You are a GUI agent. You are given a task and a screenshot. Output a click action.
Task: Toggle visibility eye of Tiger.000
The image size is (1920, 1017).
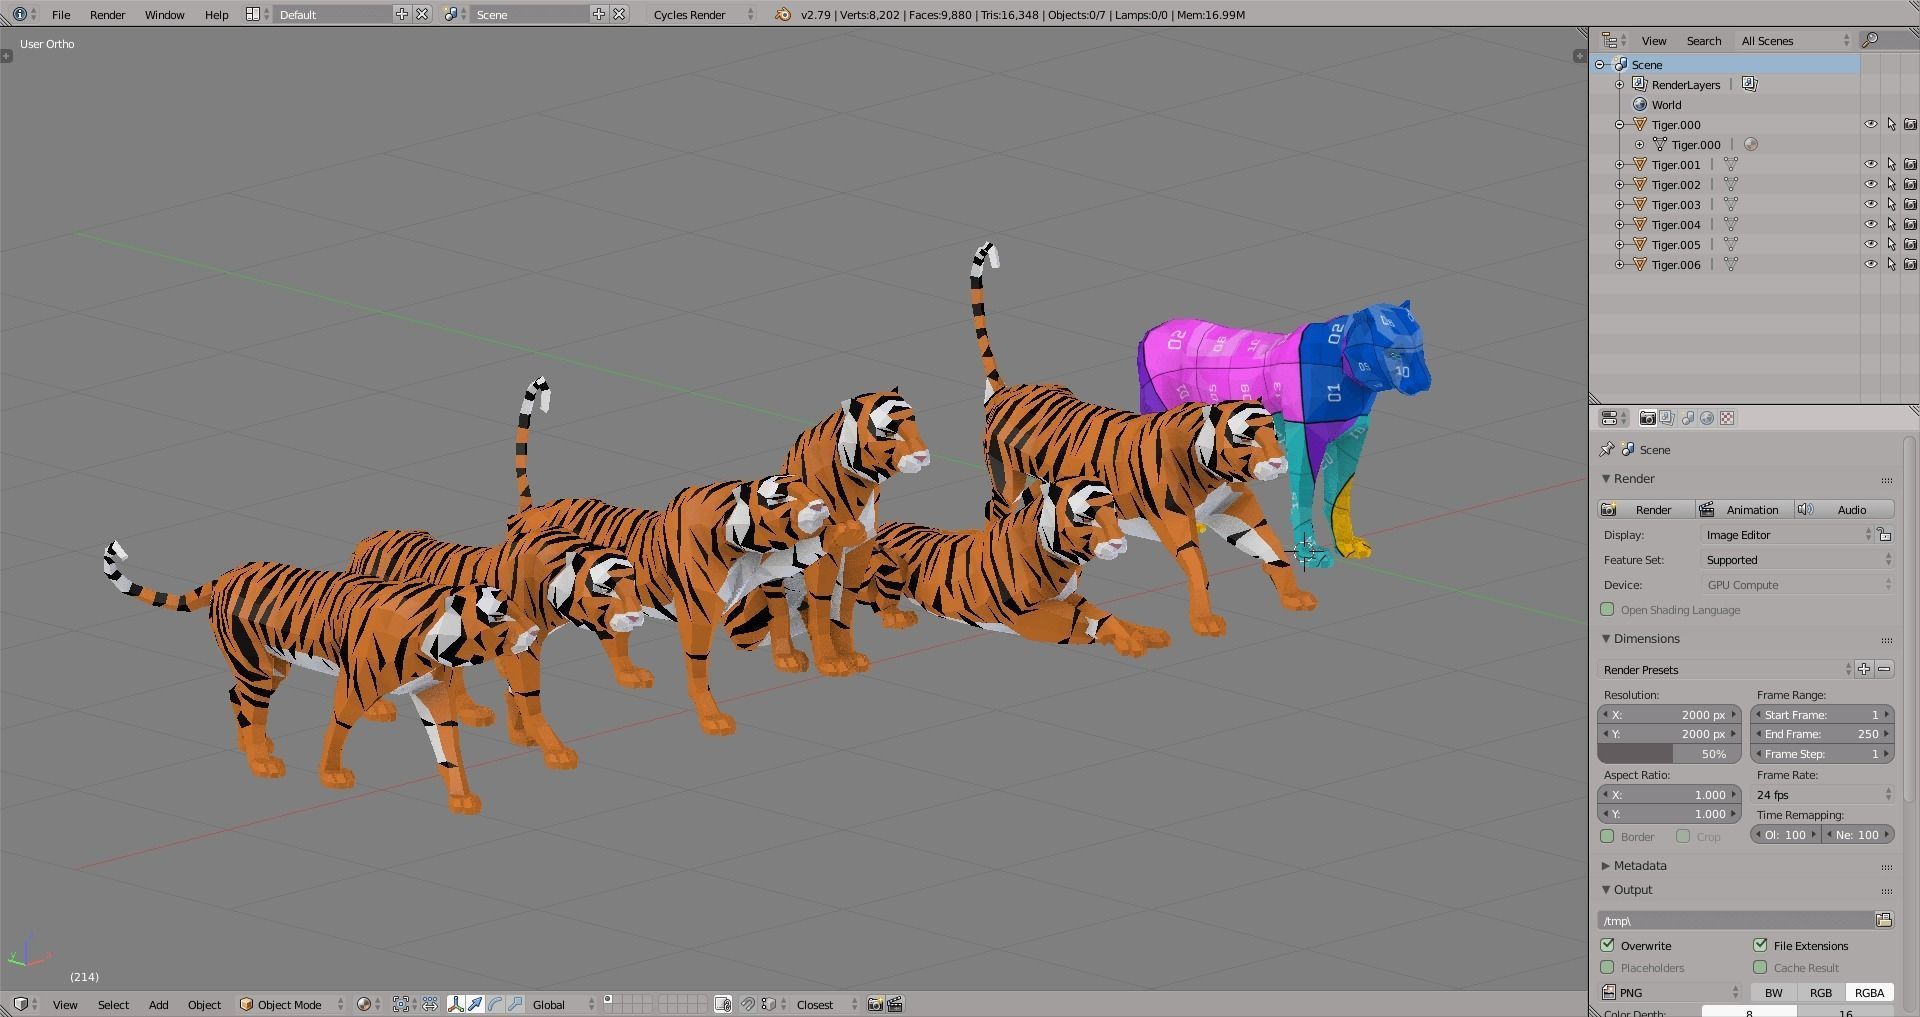coord(1871,125)
